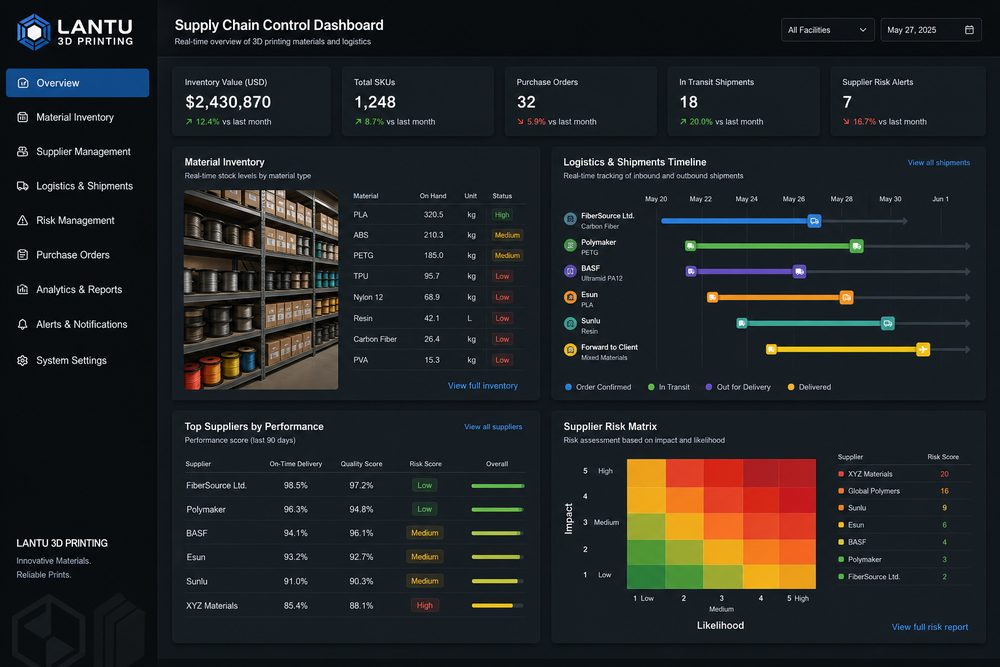The width and height of the screenshot is (1000, 667).
Task: Click Global Polymers risk score 16
Action: coord(945,491)
